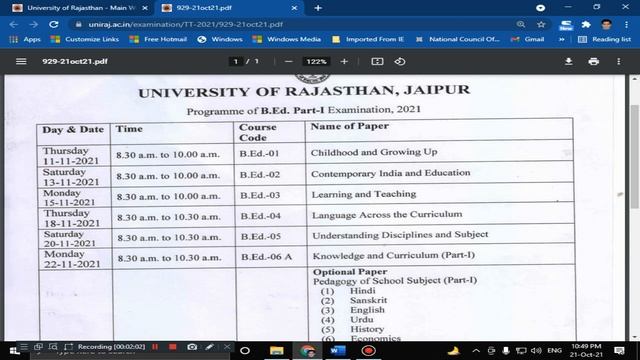Download the 929-21oct21.pdf file
Image resolution: width=640 pixels, height=360 pixels.
click(x=568, y=62)
